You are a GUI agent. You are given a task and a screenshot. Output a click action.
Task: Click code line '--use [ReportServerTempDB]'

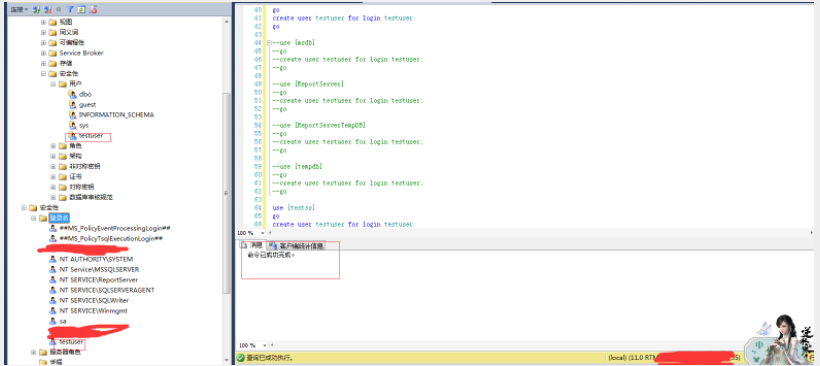(x=318, y=125)
